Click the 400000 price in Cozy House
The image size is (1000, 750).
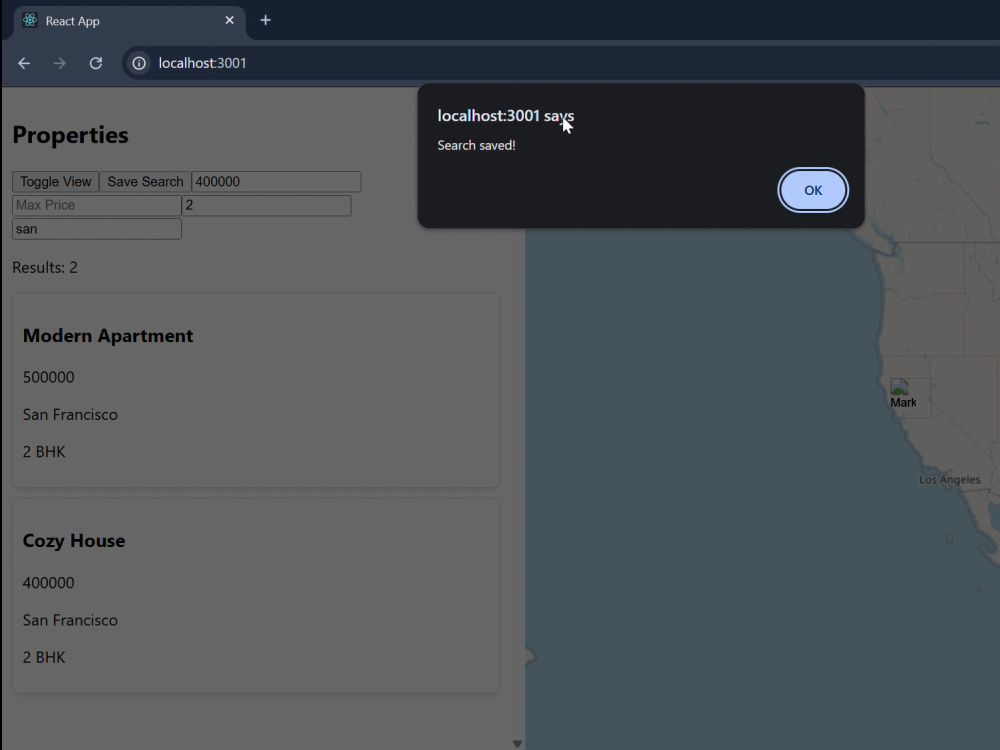[x=48, y=583]
